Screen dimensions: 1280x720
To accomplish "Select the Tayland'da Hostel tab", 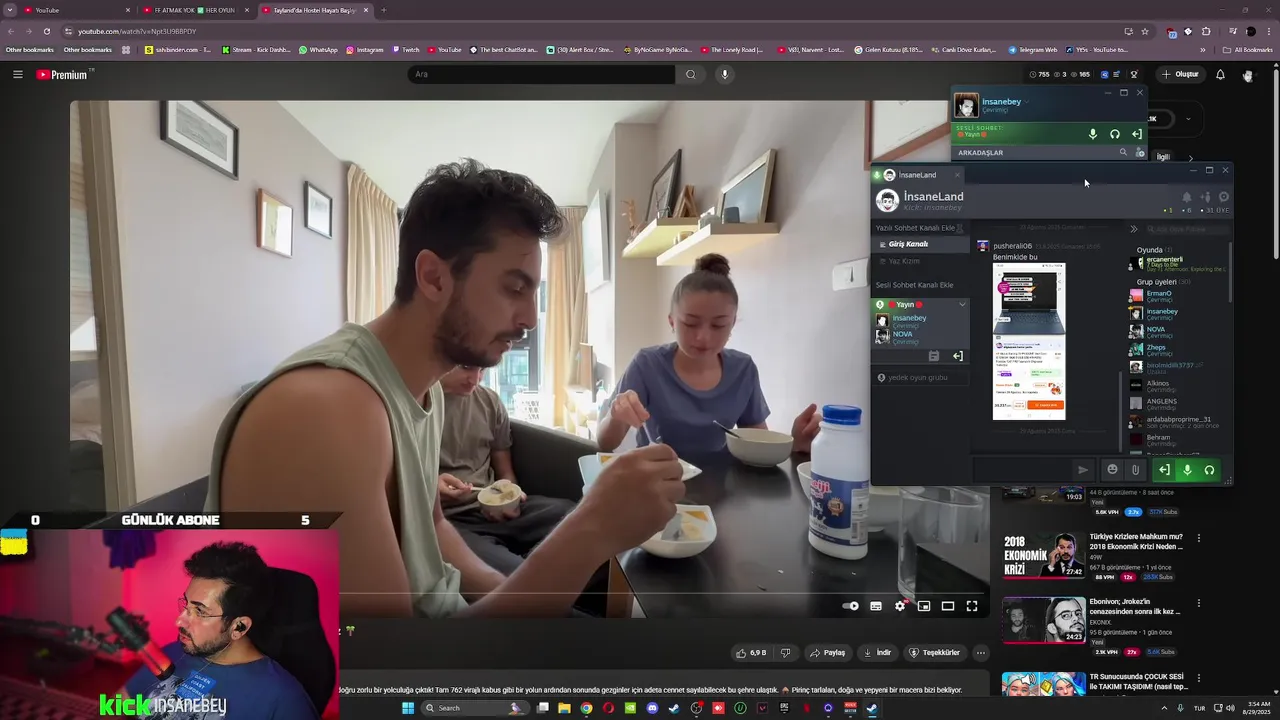I will (314, 10).
